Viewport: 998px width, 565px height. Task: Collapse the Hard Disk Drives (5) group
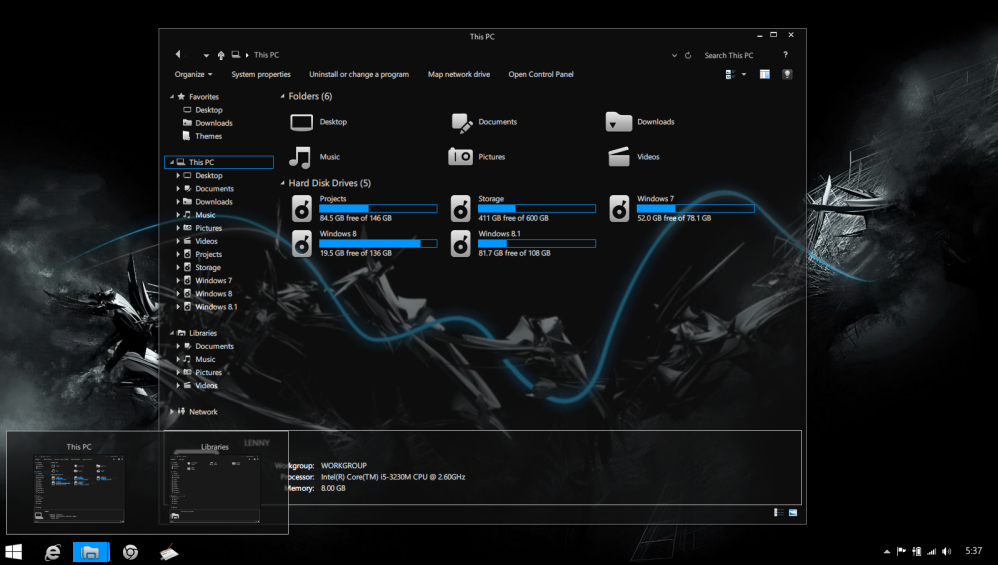pos(283,183)
